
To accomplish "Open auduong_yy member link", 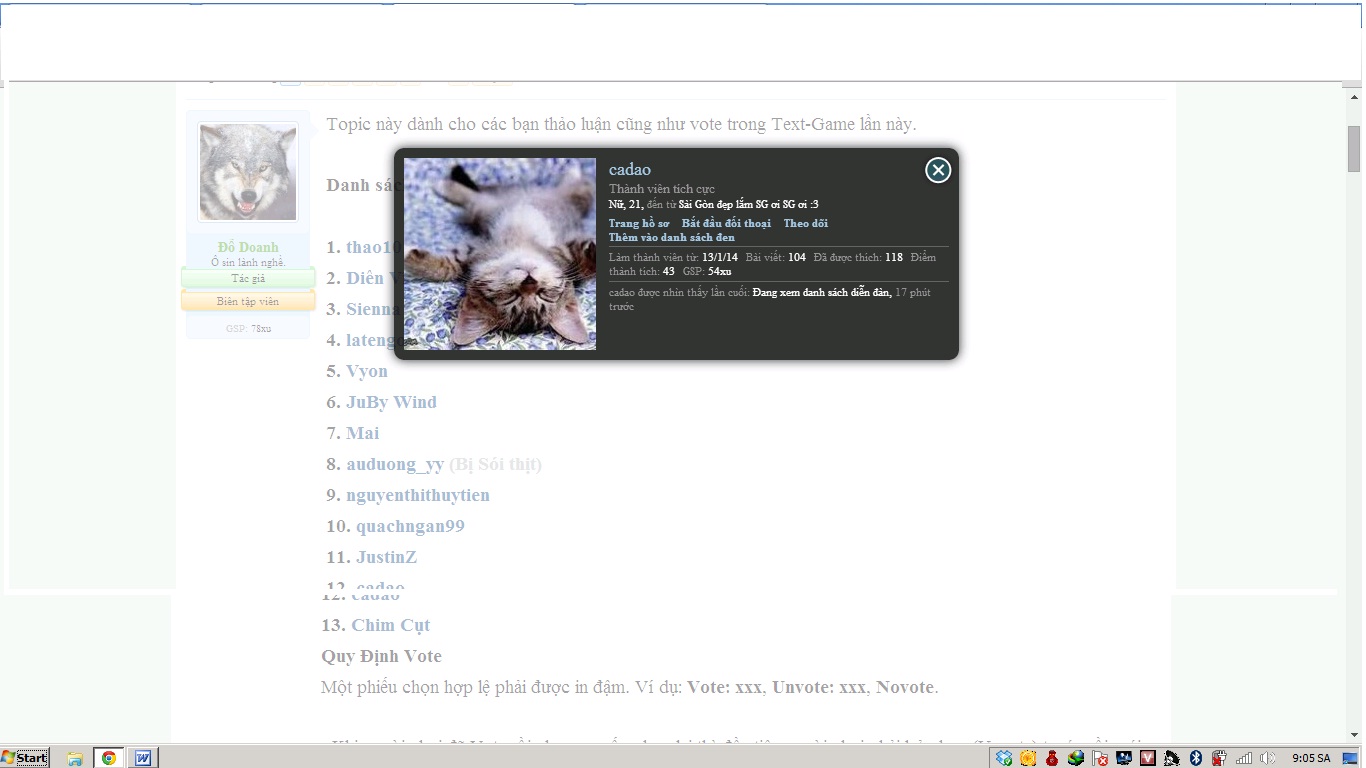I will 395,464.
